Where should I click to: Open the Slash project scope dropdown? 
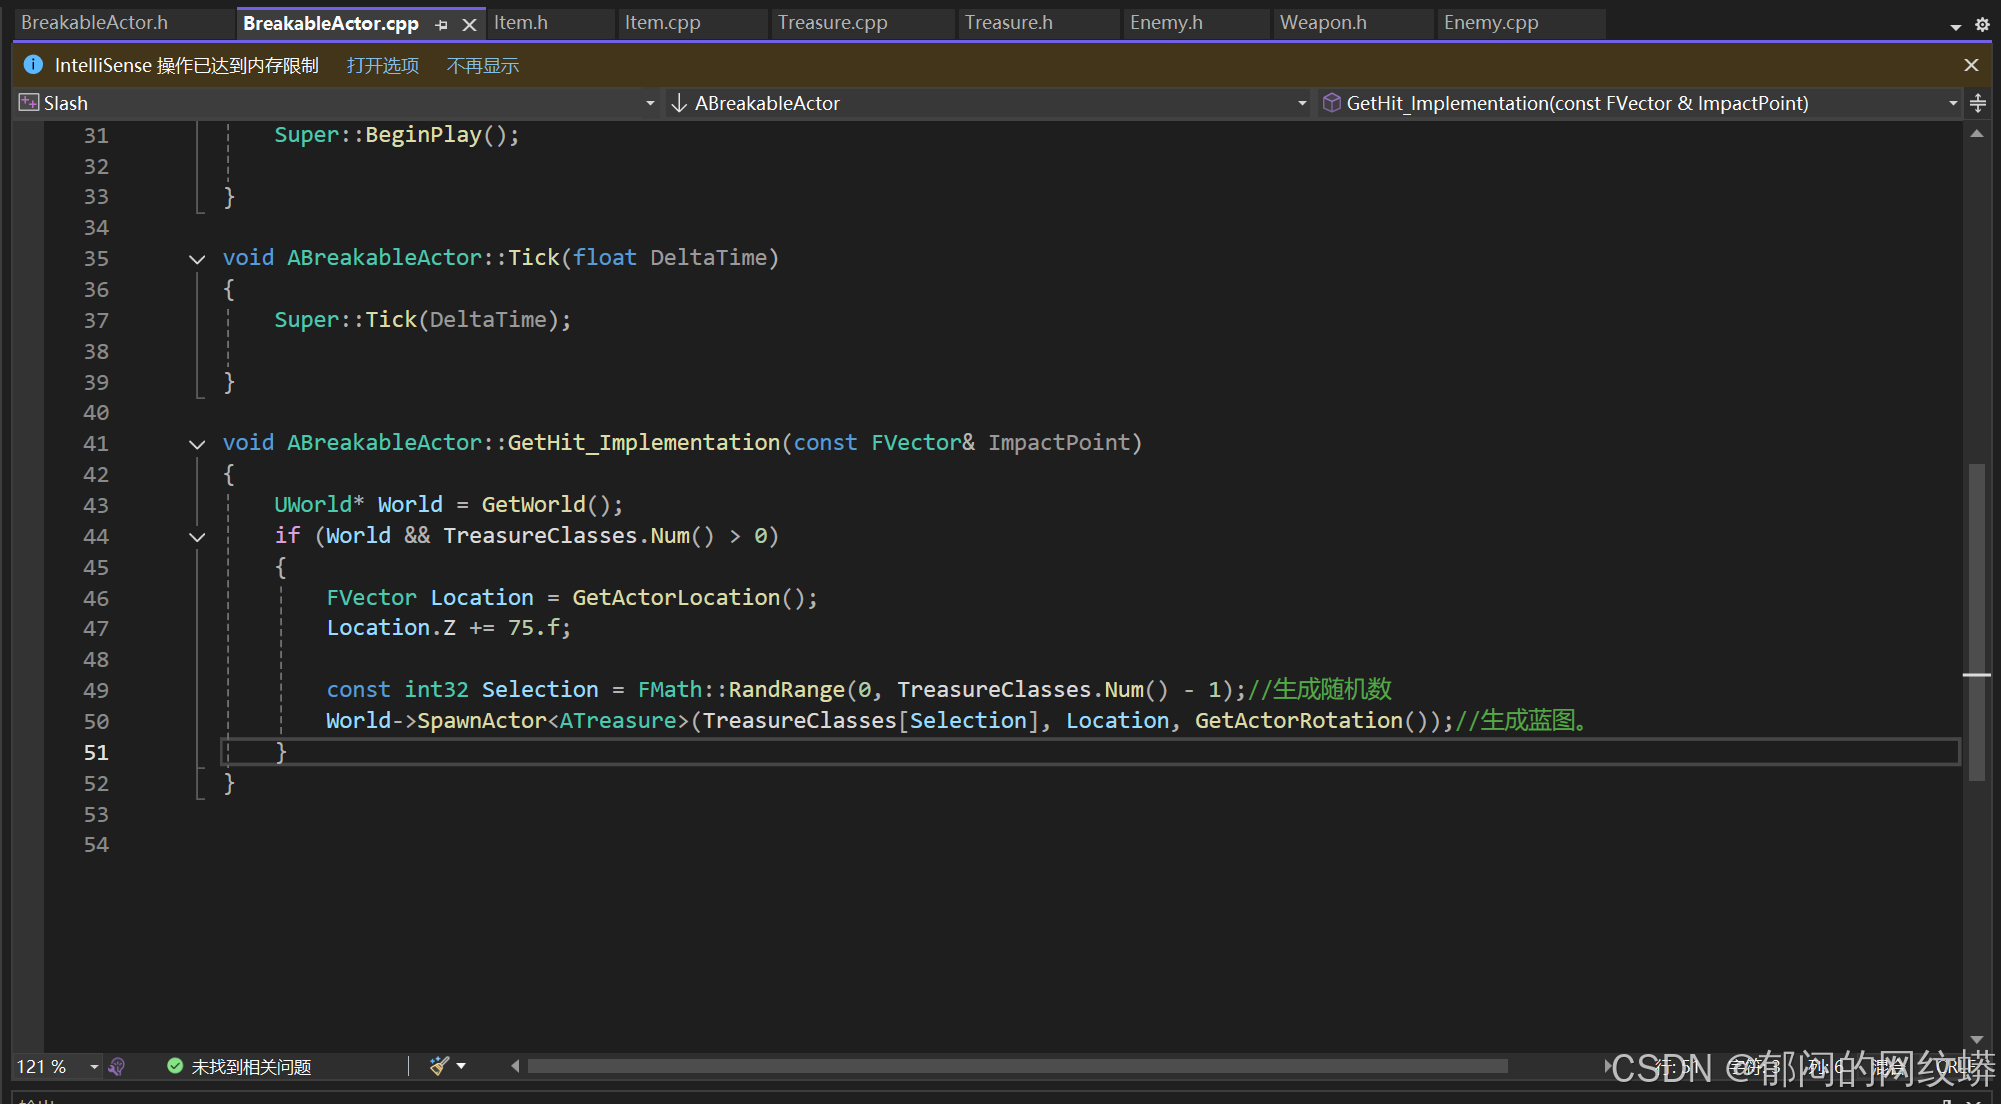point(649,103)
